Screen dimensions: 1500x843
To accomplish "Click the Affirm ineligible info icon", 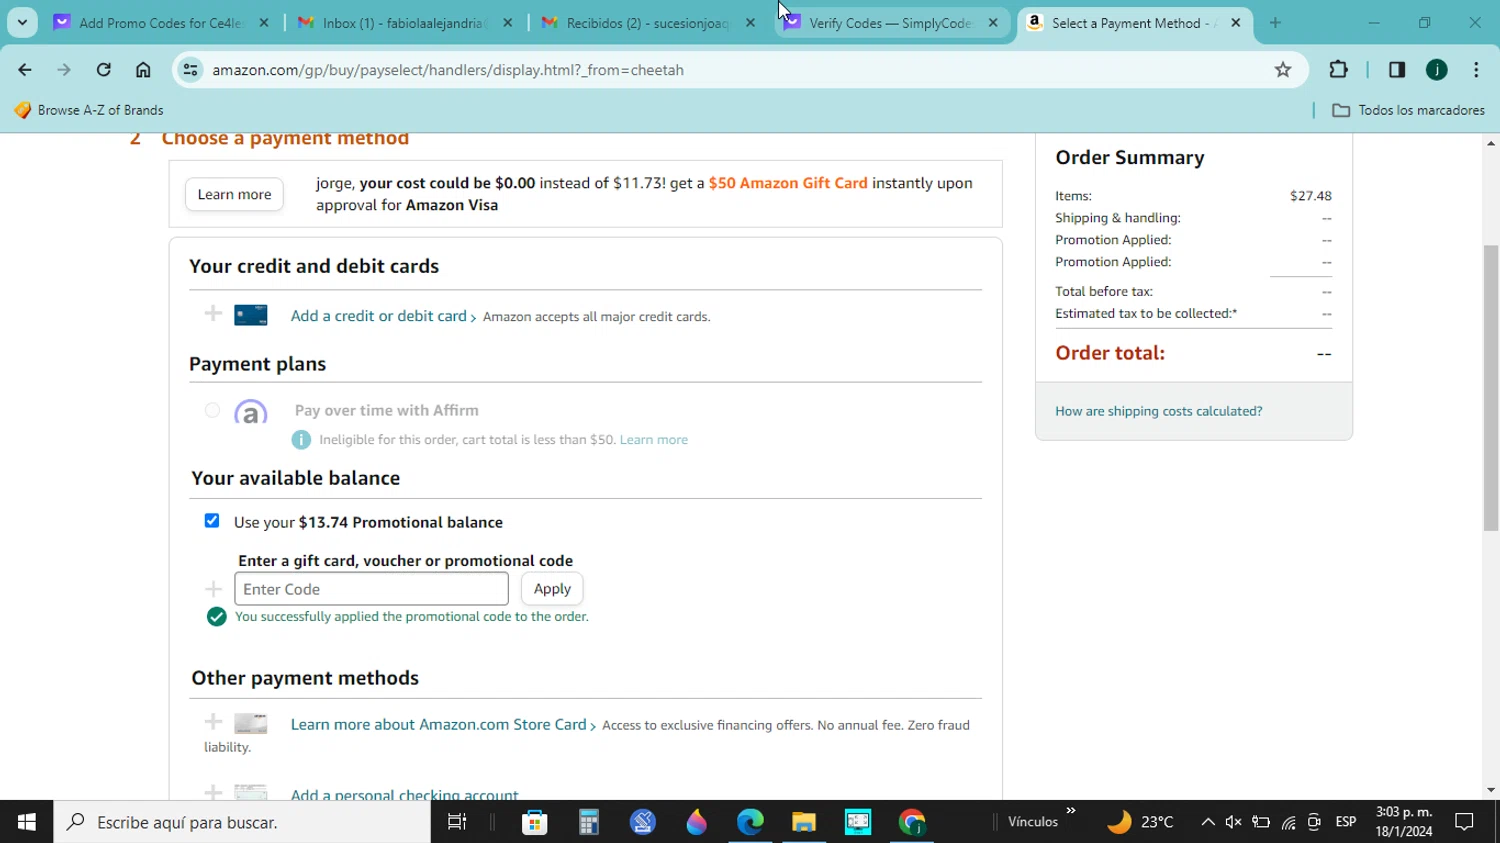I will click(301, 440).
